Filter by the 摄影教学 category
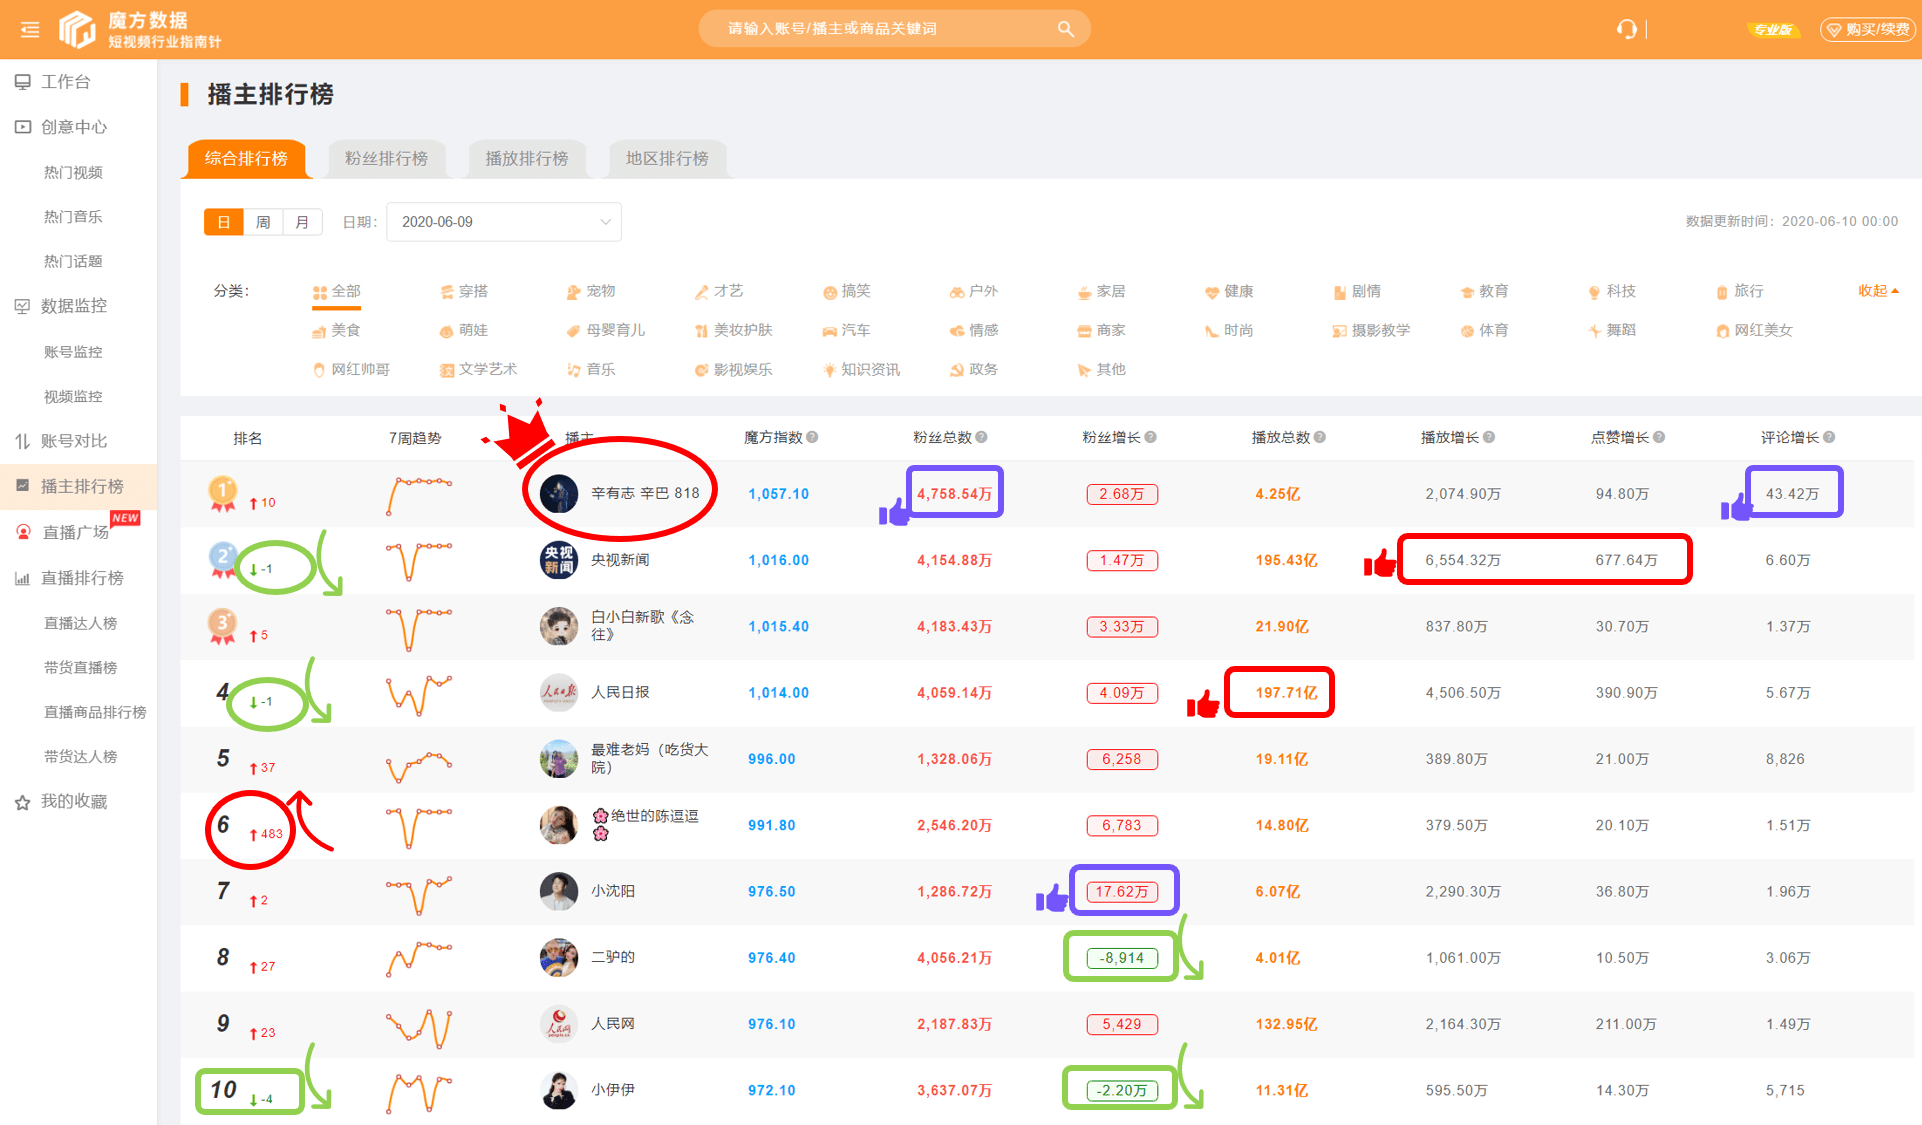This screenshot has width=1922, height=1125. click(x=1371, y=331)
